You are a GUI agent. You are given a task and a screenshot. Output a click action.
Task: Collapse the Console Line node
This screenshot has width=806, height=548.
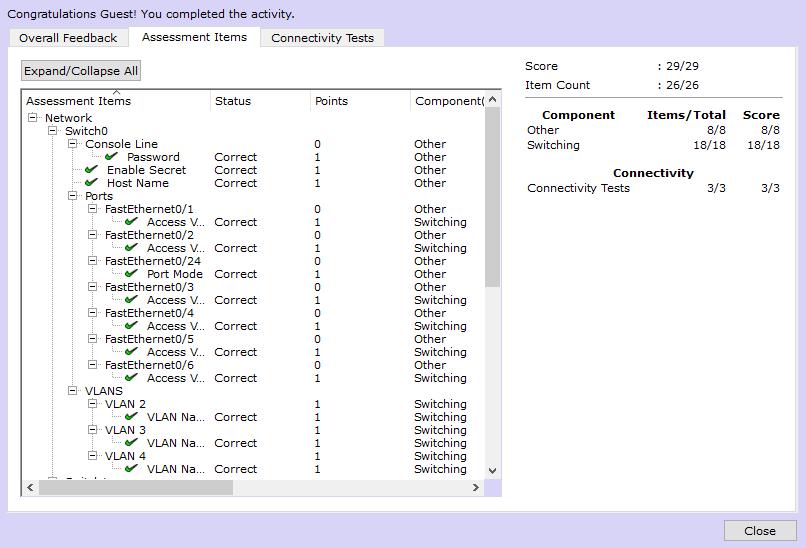pos(73,144)
